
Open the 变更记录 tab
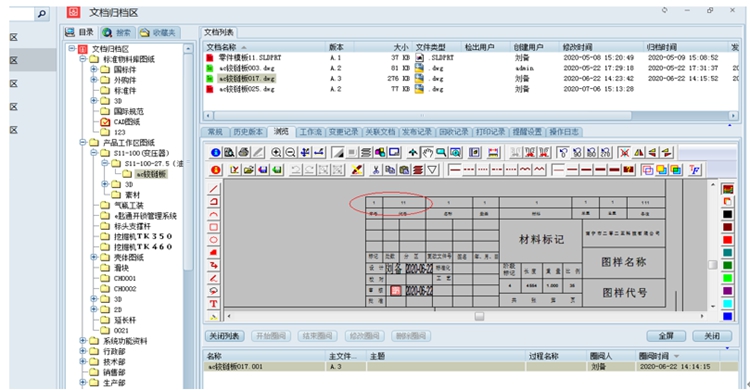pos(343,132)
